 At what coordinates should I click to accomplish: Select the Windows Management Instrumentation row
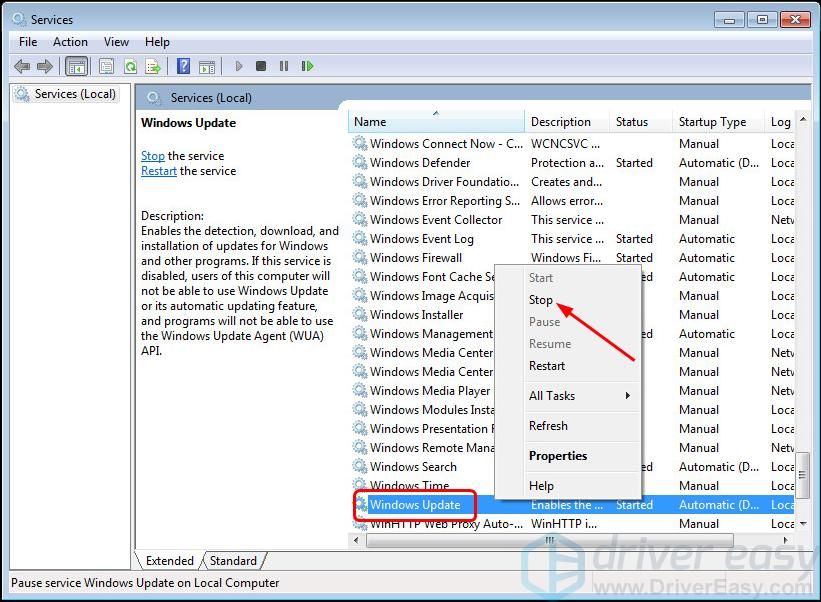431,333
